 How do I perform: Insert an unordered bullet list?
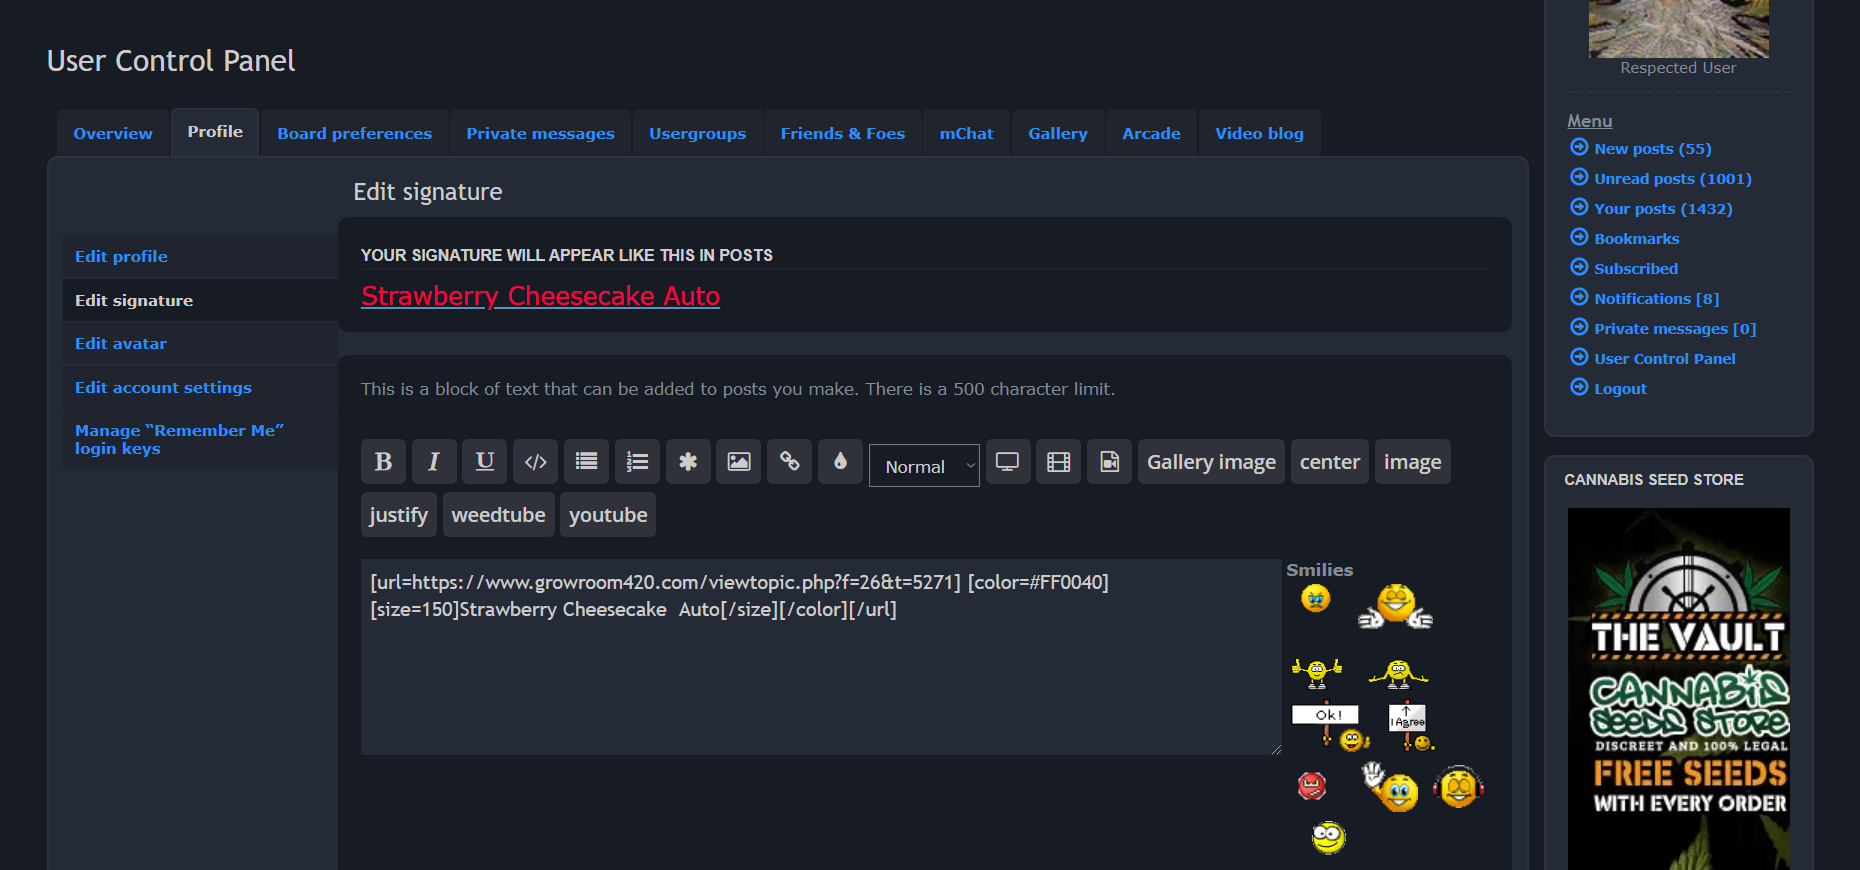point(587,462)
